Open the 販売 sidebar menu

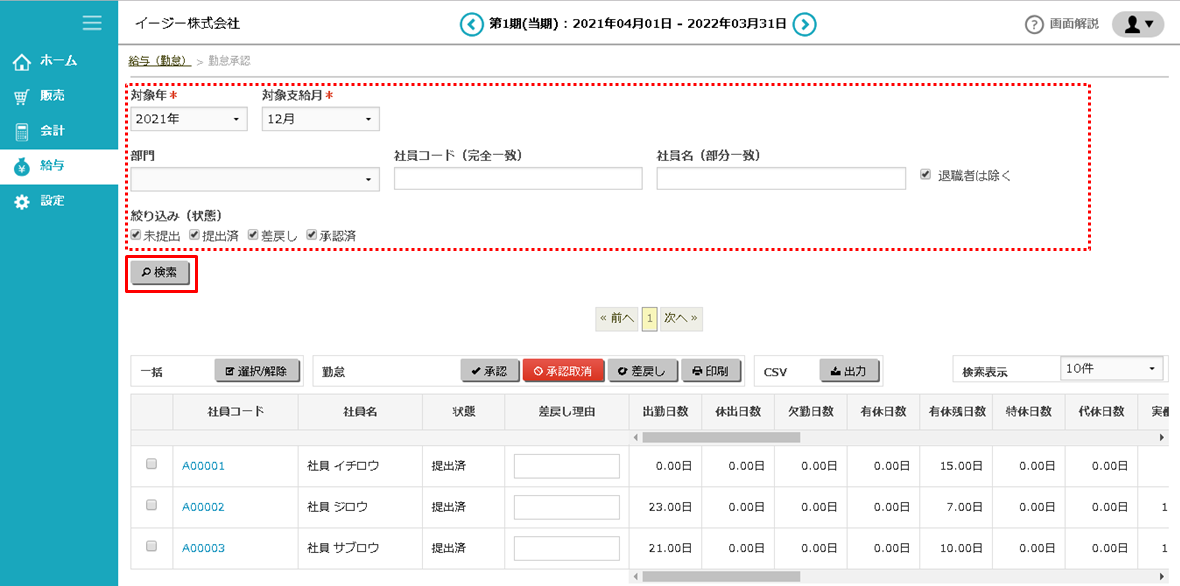(x=52, y=96)
